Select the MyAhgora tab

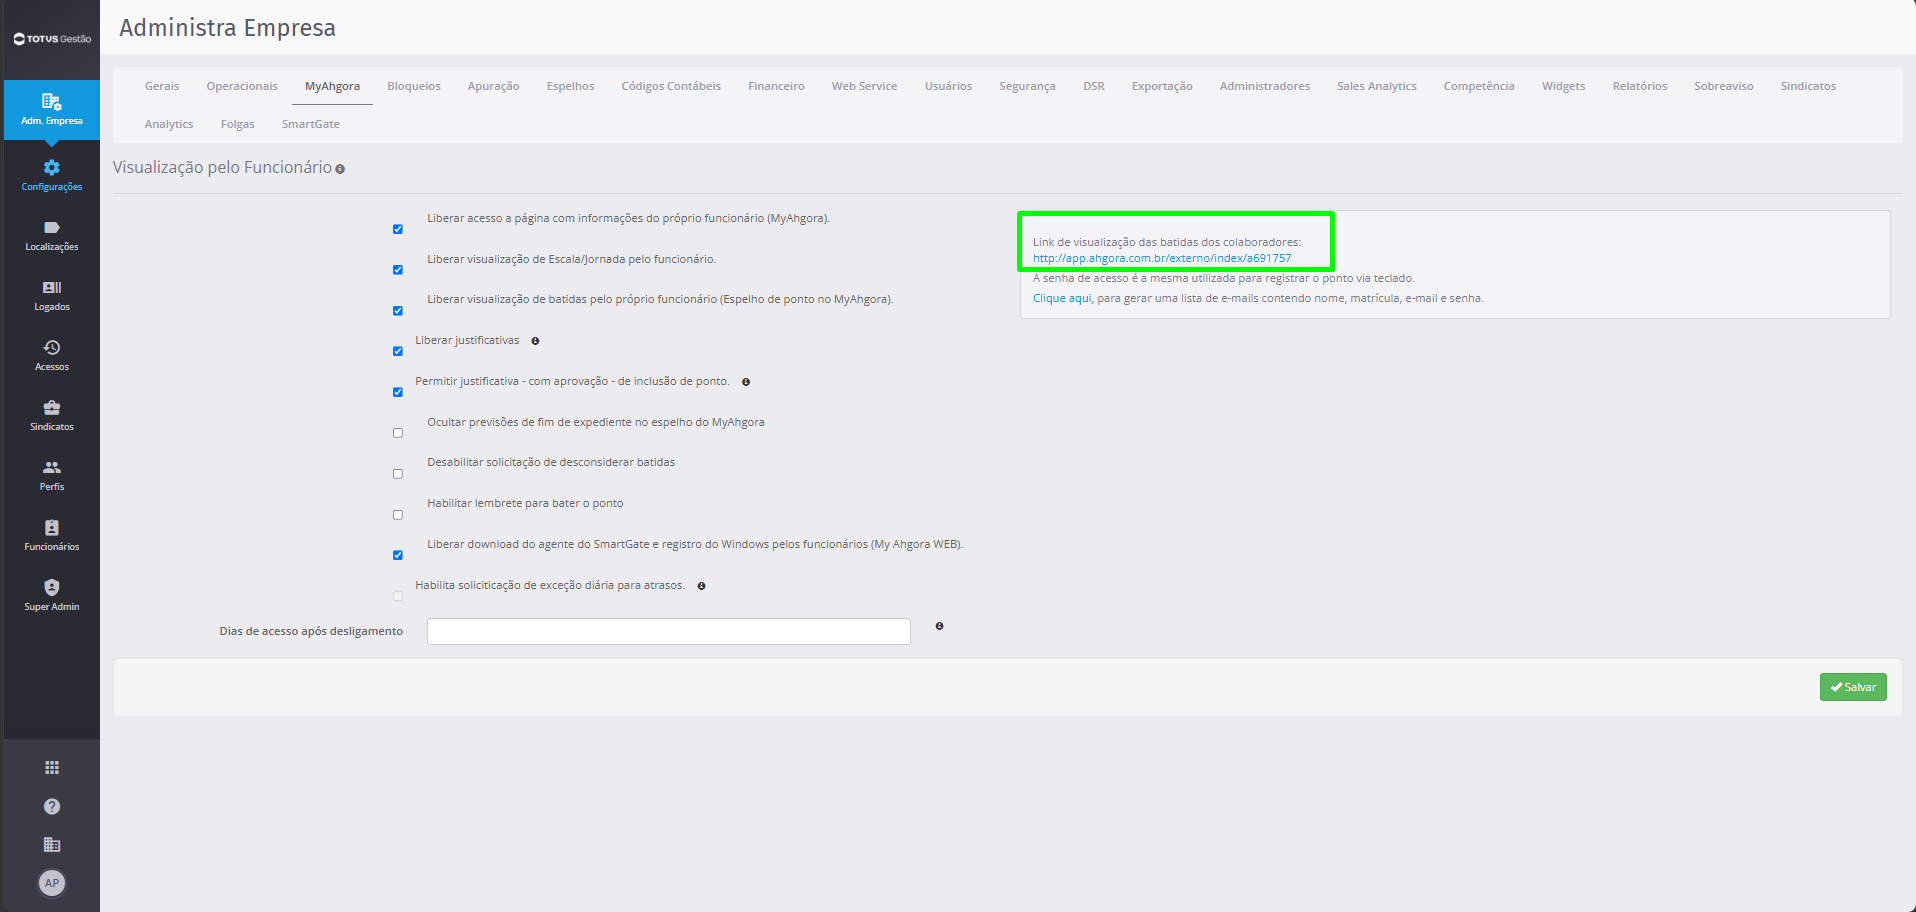[332, 86]
